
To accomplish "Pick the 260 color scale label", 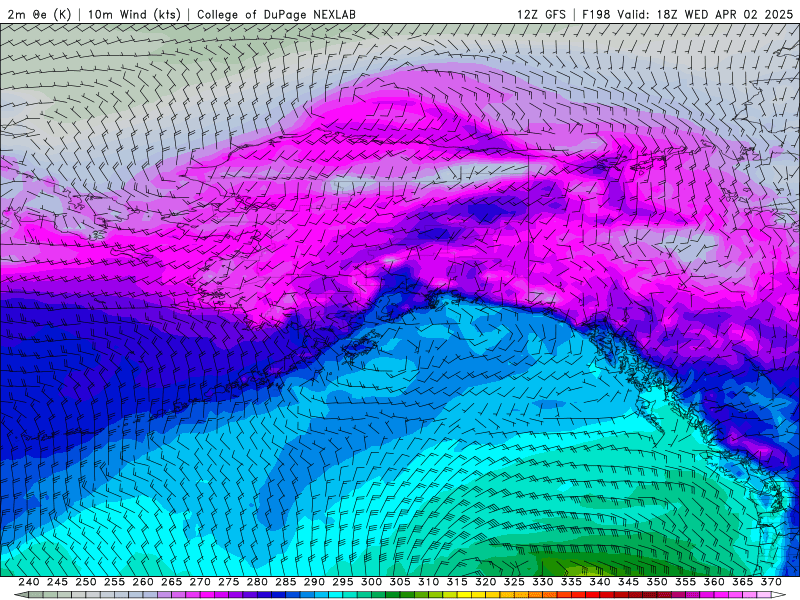I will pyautogui.click(x=143, y=582).
